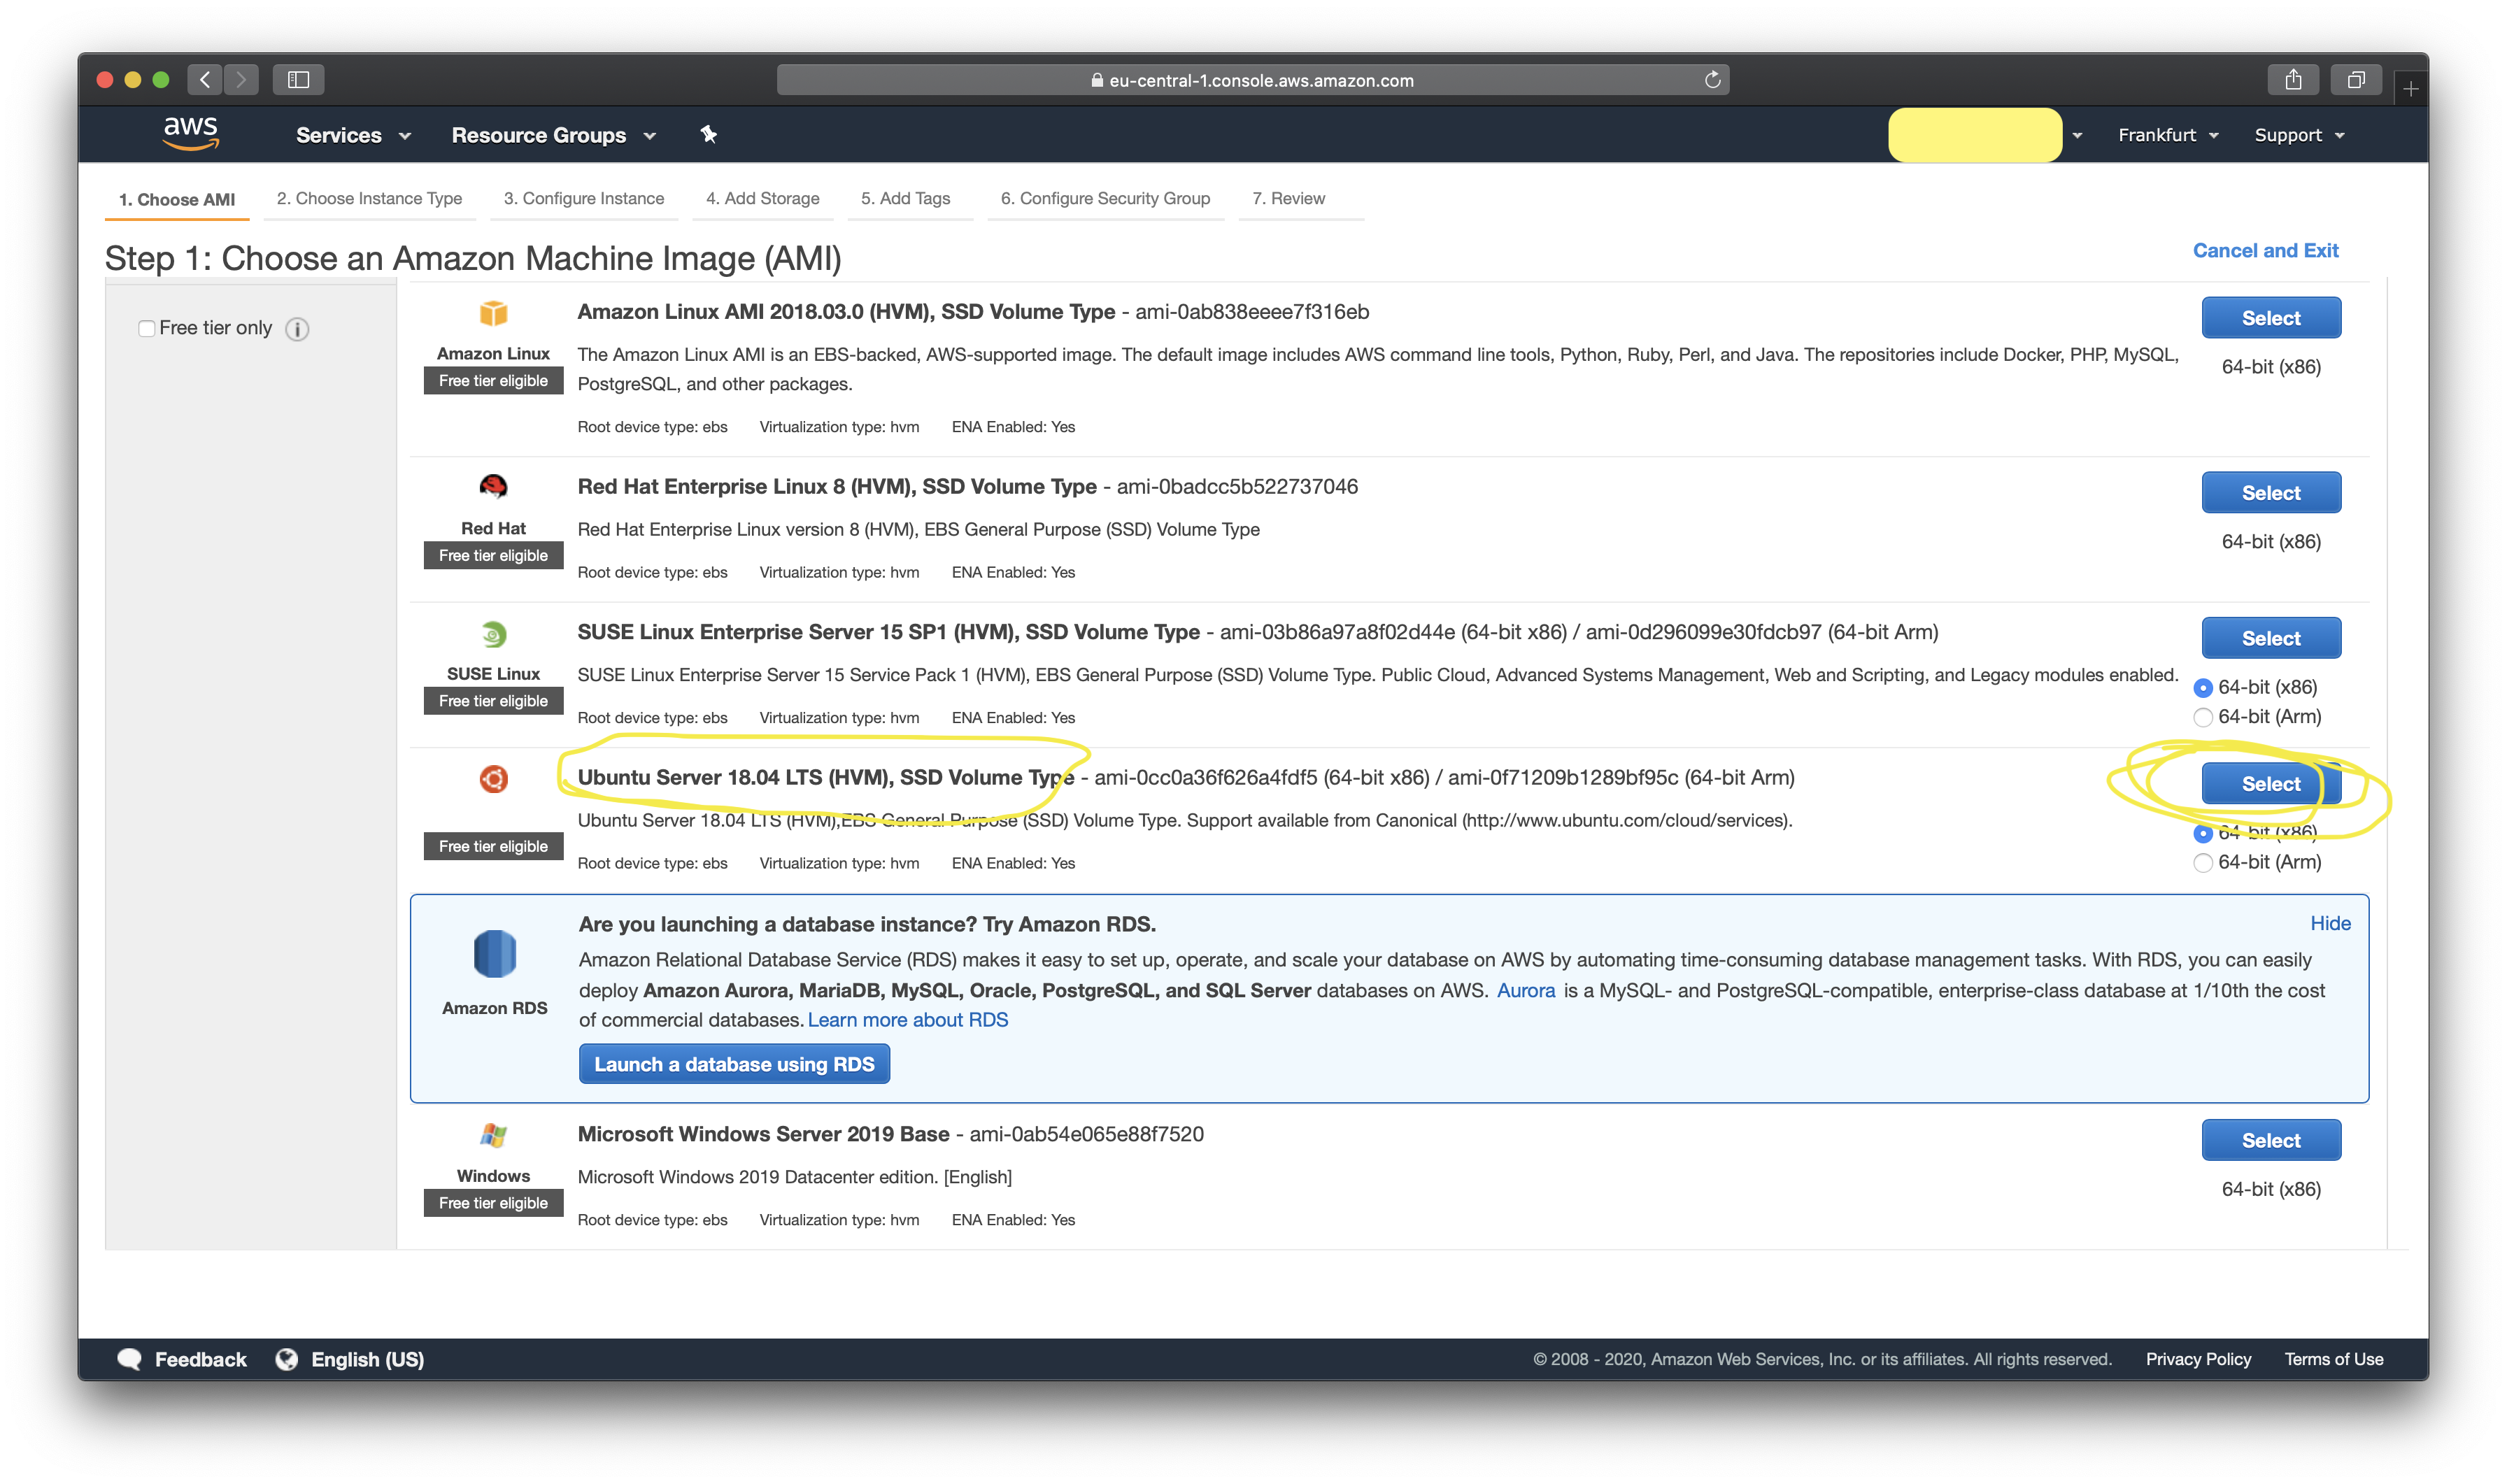2507x1484 pixels.
Task: Click the Feedback speech bubble icon
Action: 129,1359
